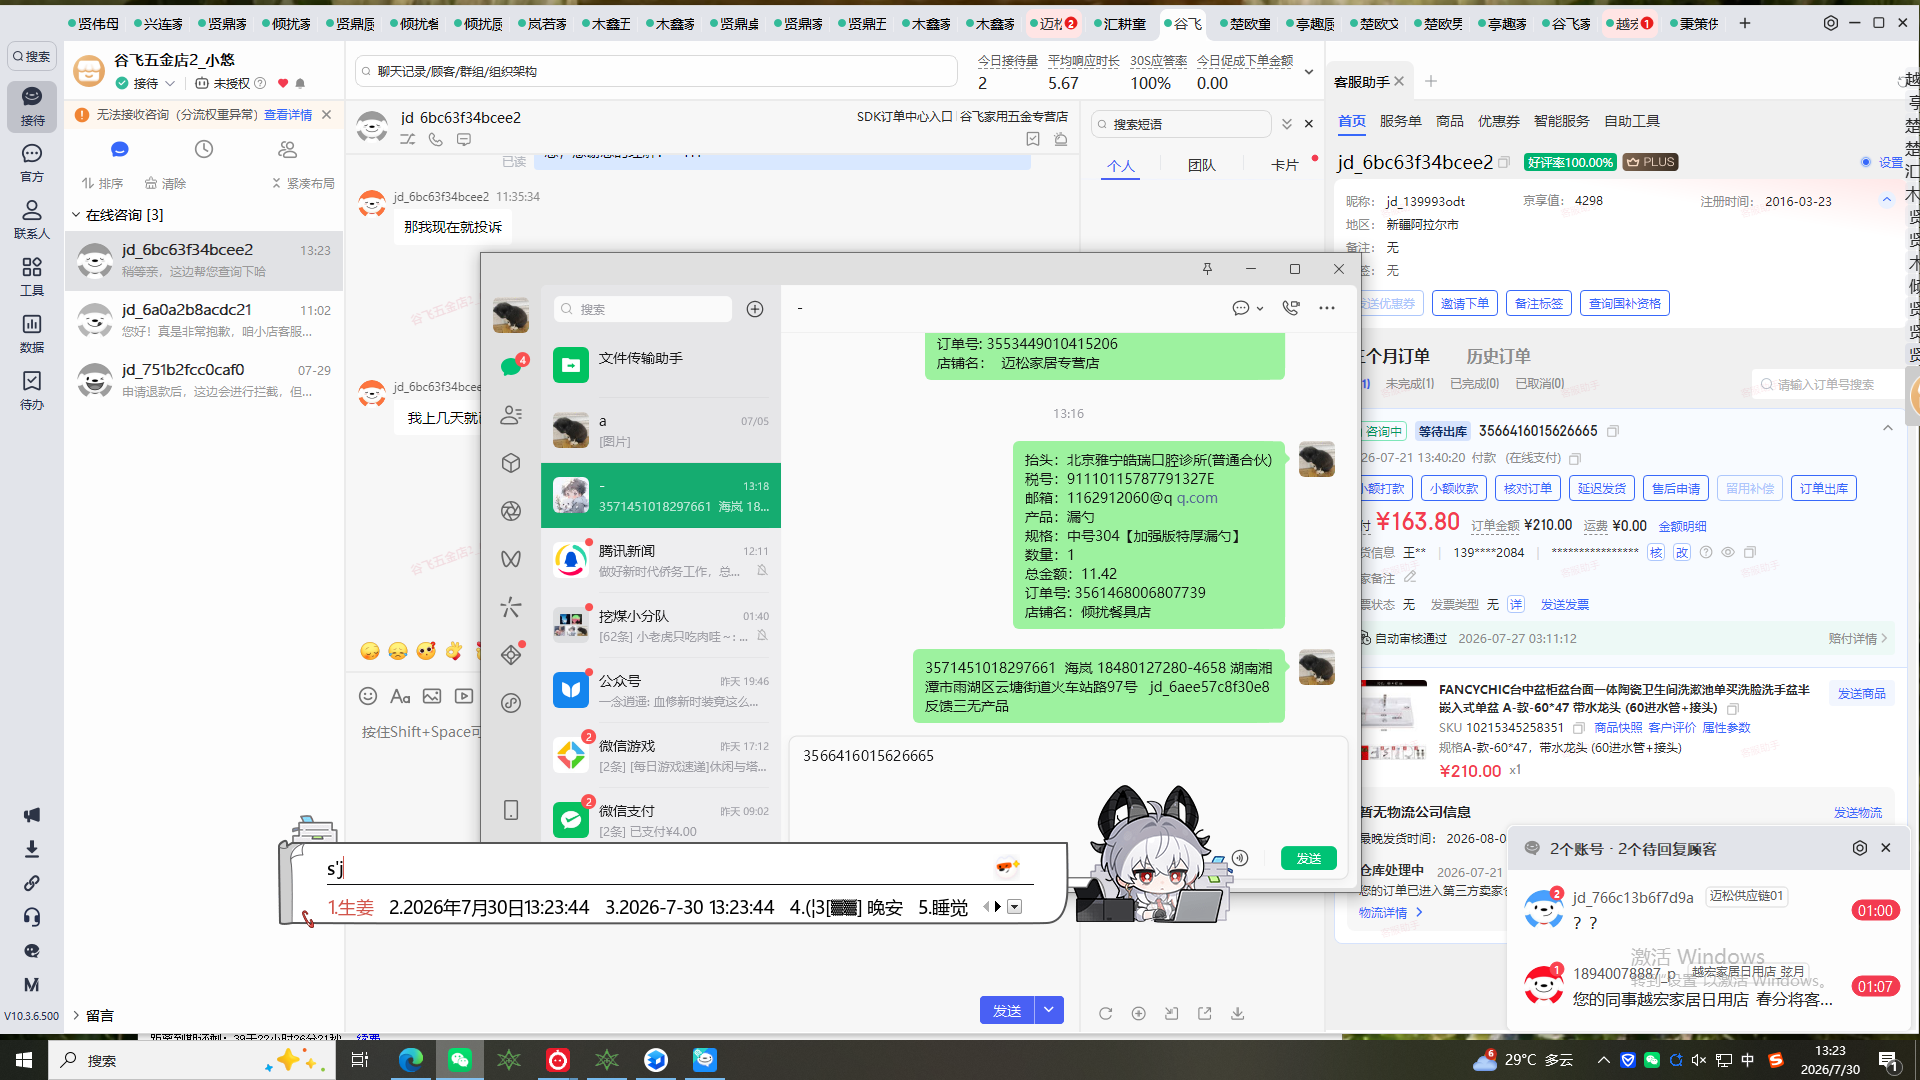This screenshot has height=1080, width=1920.
Task: Click the refresh icon beside the blue 发送 button
Action: click(1105, 1013)
